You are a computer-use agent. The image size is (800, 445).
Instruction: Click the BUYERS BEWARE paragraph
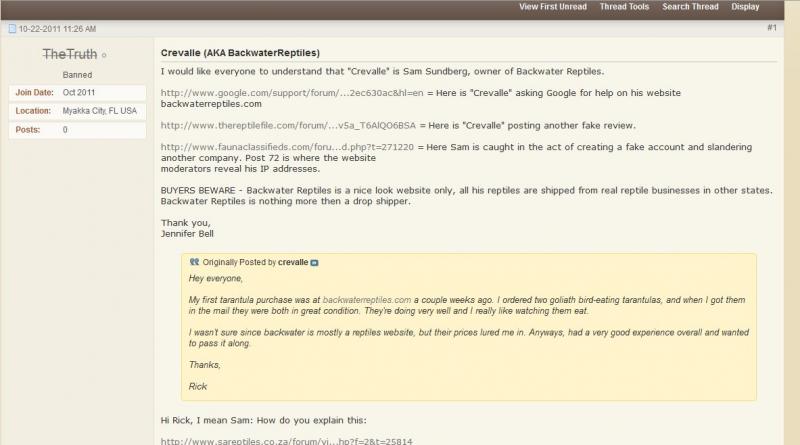point(466,195)
